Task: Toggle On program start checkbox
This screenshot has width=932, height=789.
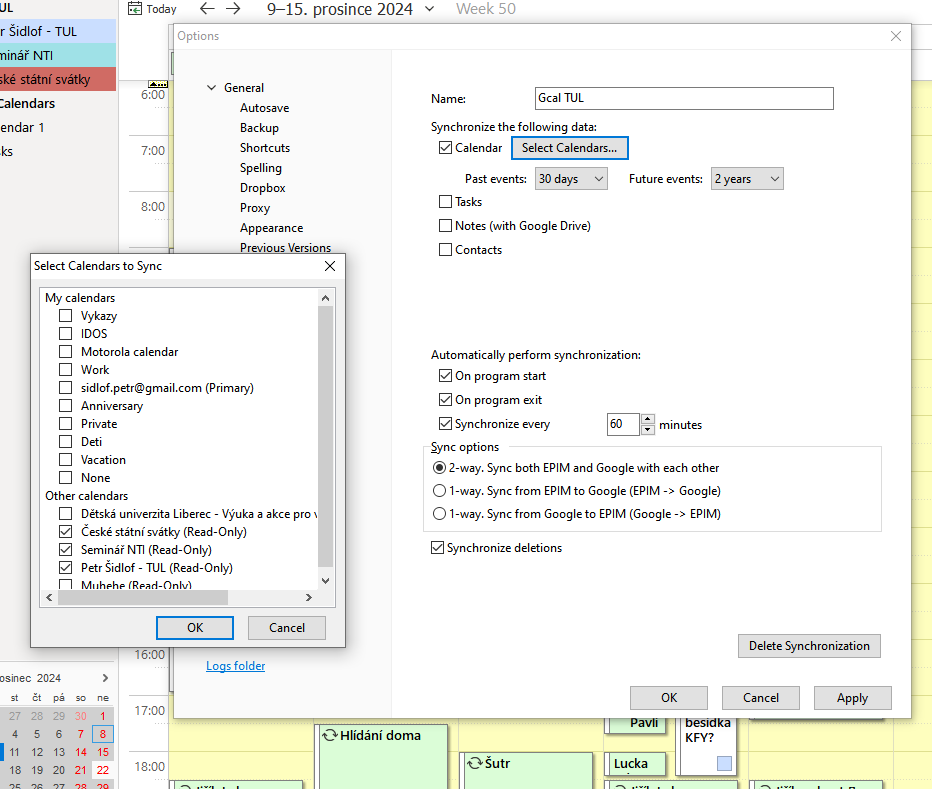Action: [445, 376]
